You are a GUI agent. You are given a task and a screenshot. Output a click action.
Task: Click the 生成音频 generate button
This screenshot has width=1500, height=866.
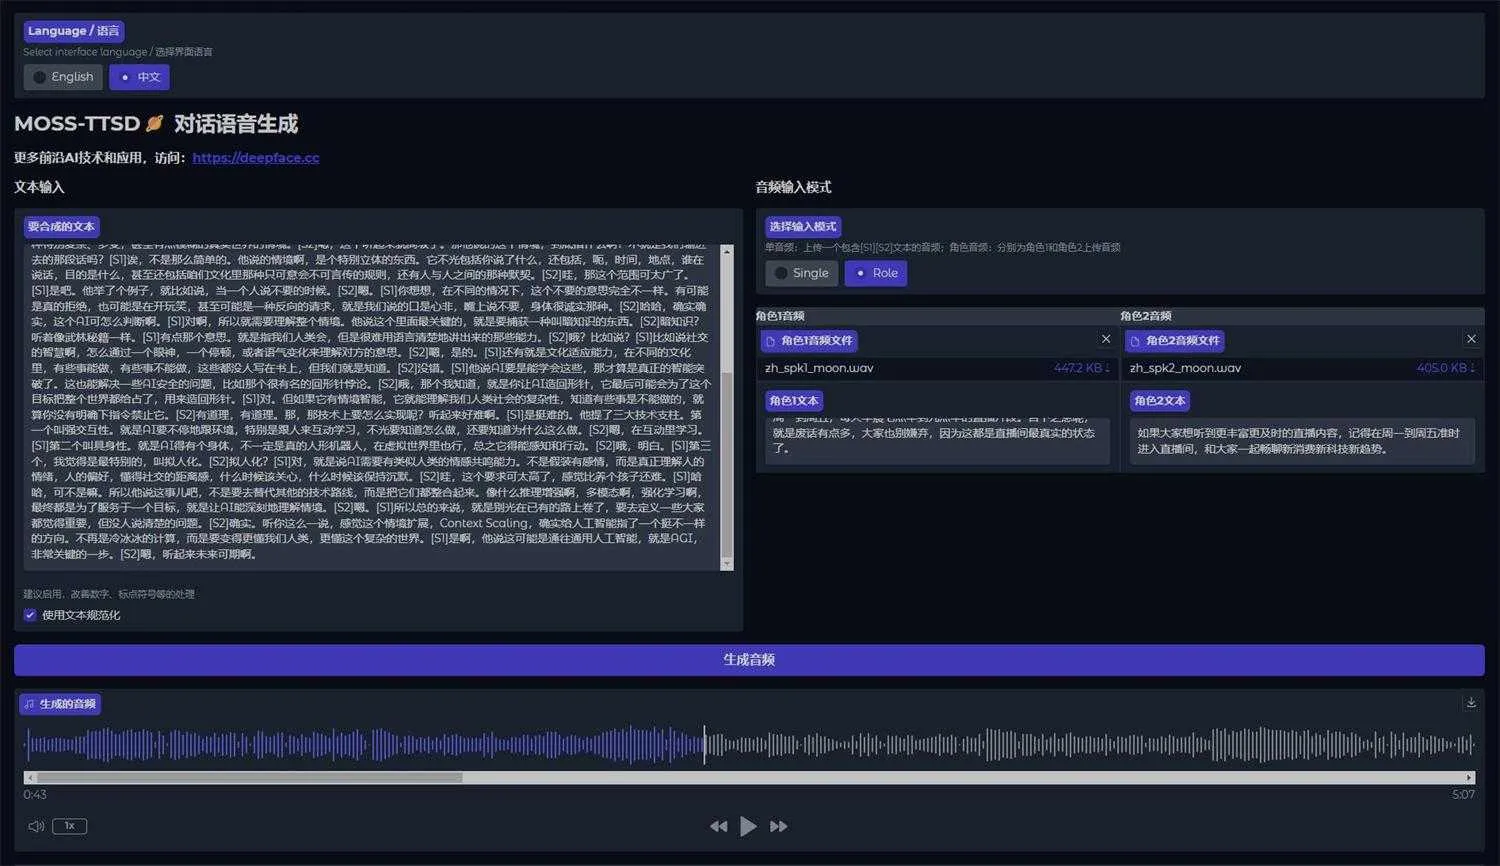[749, 660]
